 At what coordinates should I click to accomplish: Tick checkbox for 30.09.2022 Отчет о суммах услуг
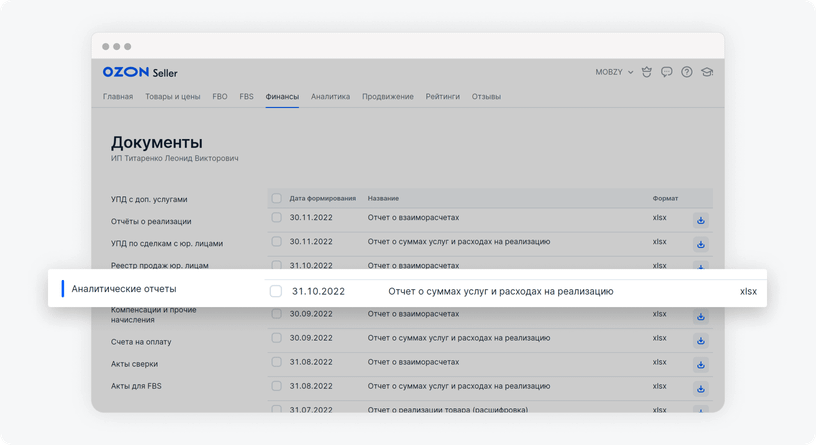(x=276, y=338)
